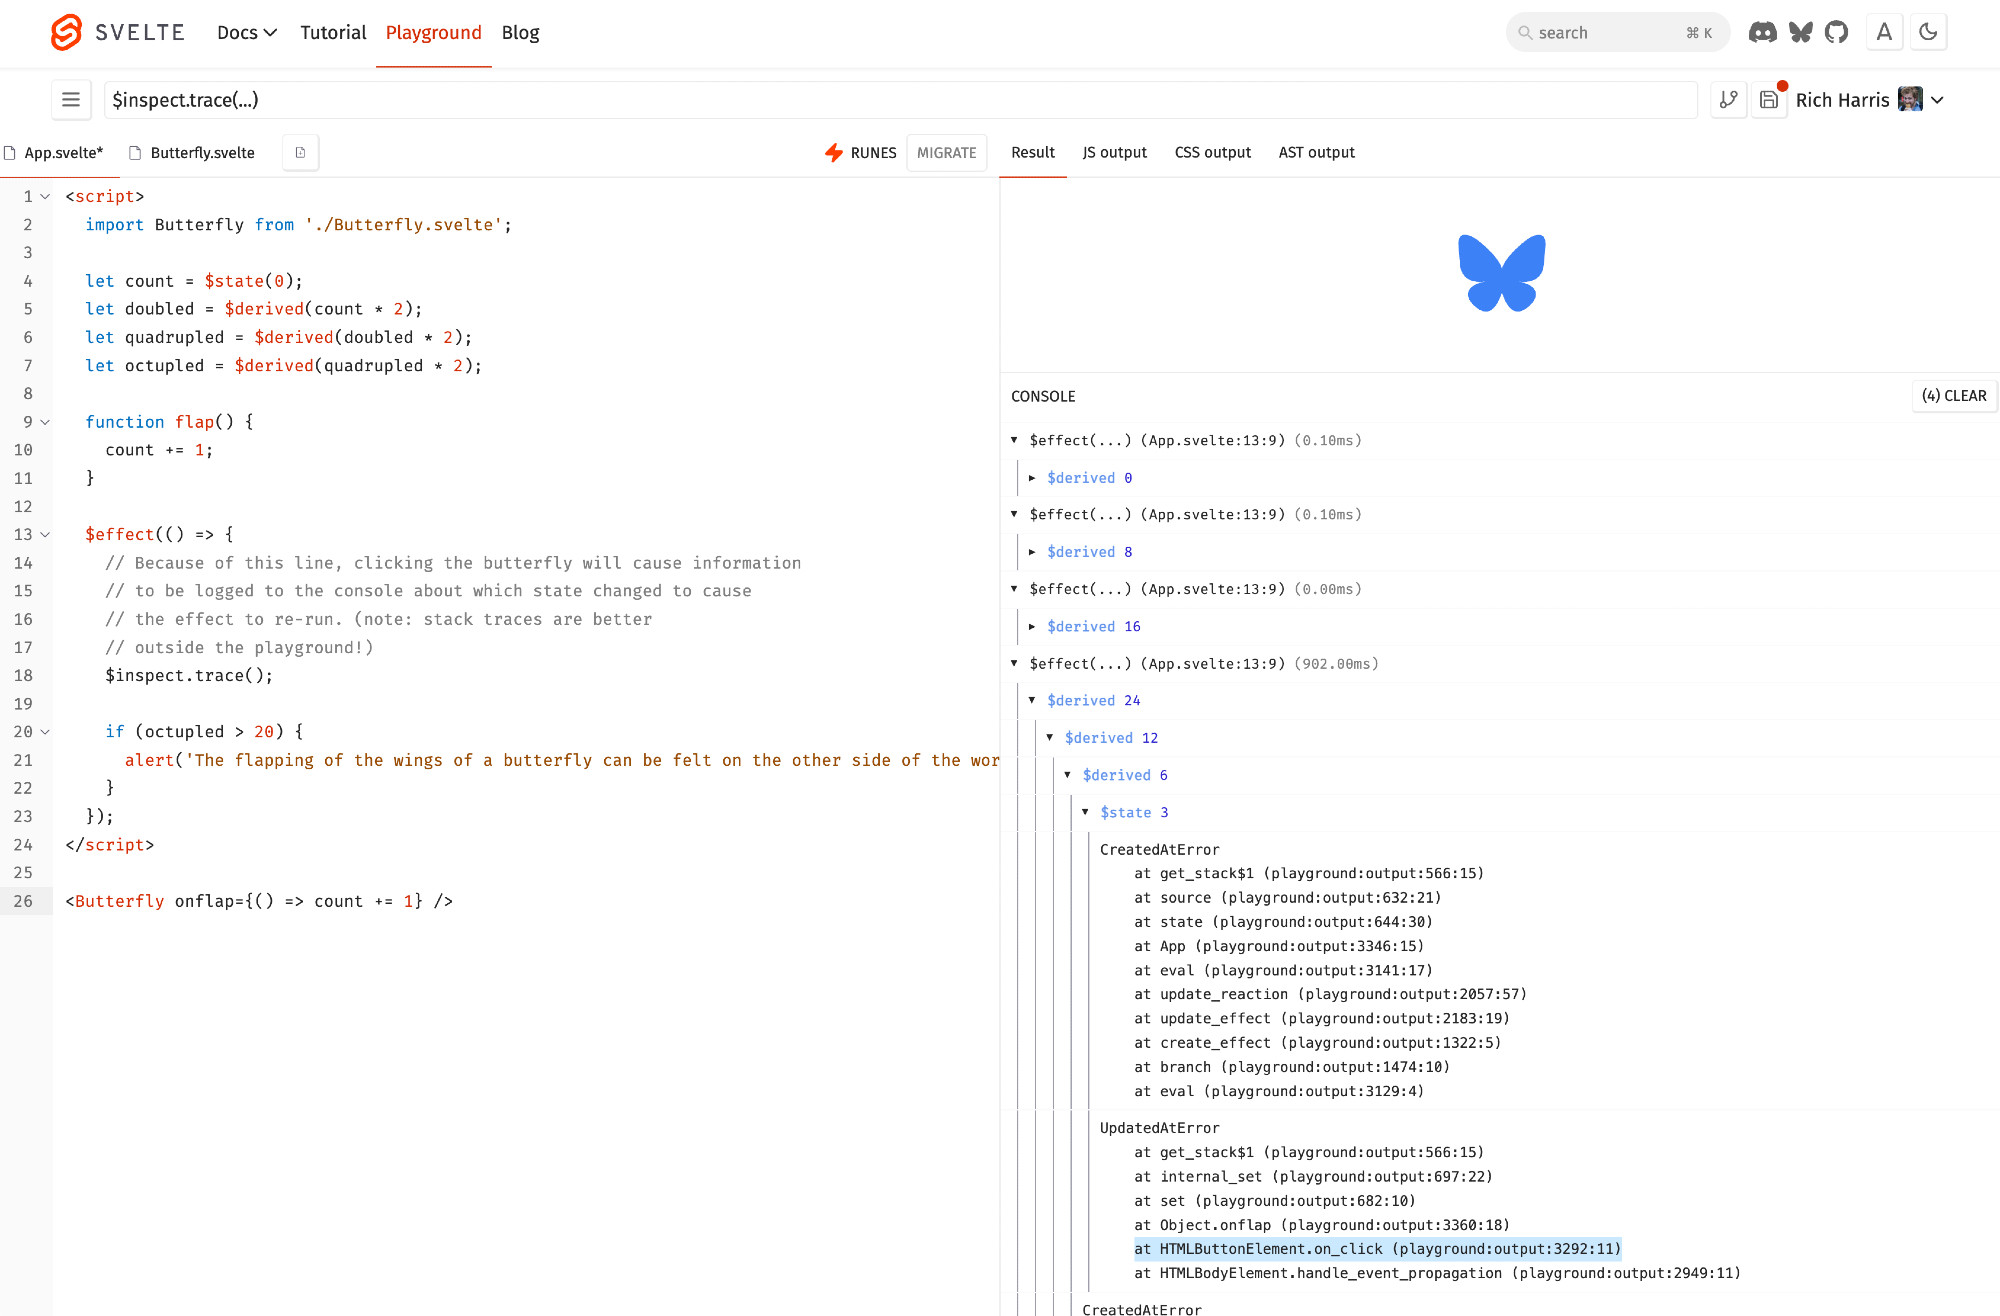Screen dimensions: 2000x1316
Task: Click the RUNES lightning bolt icon
Action: [x=834, y=153]
